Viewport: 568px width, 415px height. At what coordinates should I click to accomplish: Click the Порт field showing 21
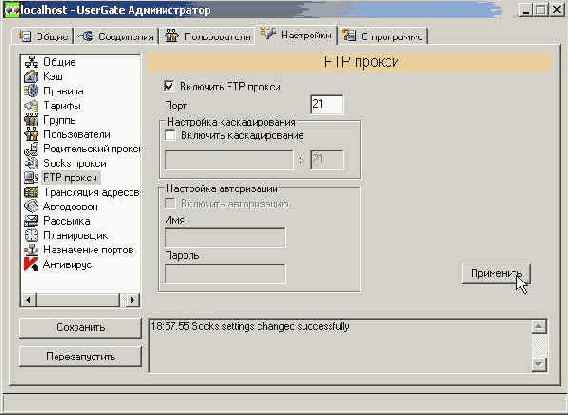326,105
